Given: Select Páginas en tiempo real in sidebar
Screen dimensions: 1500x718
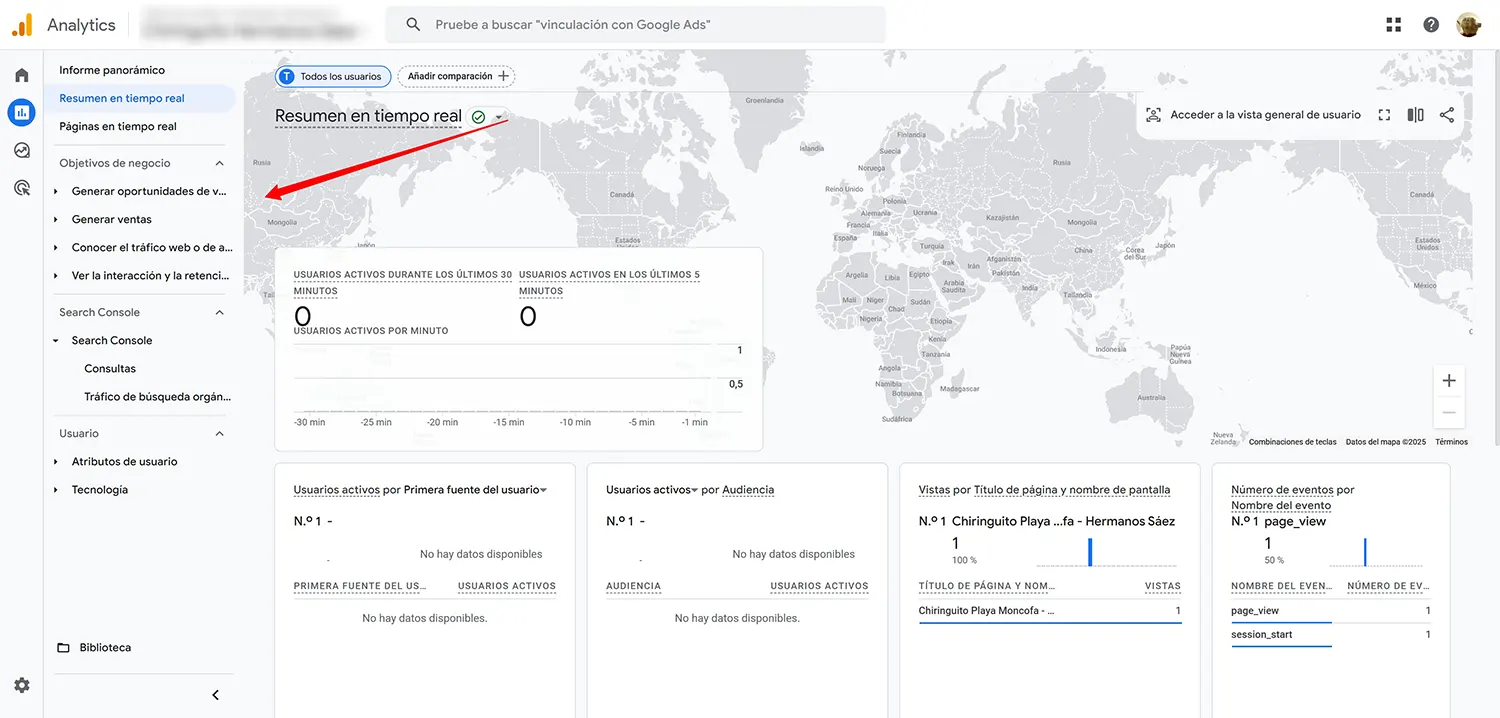Looking at the screenshot, I should tap(124, 126).
